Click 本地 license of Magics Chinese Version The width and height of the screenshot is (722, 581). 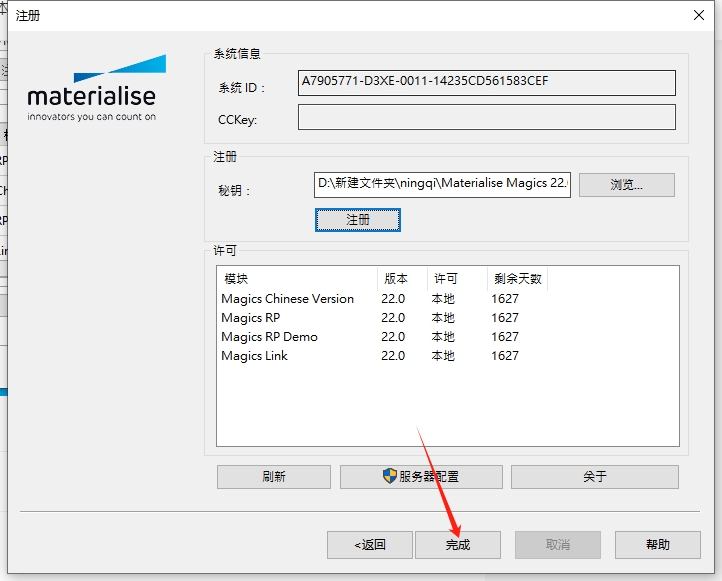443,299
